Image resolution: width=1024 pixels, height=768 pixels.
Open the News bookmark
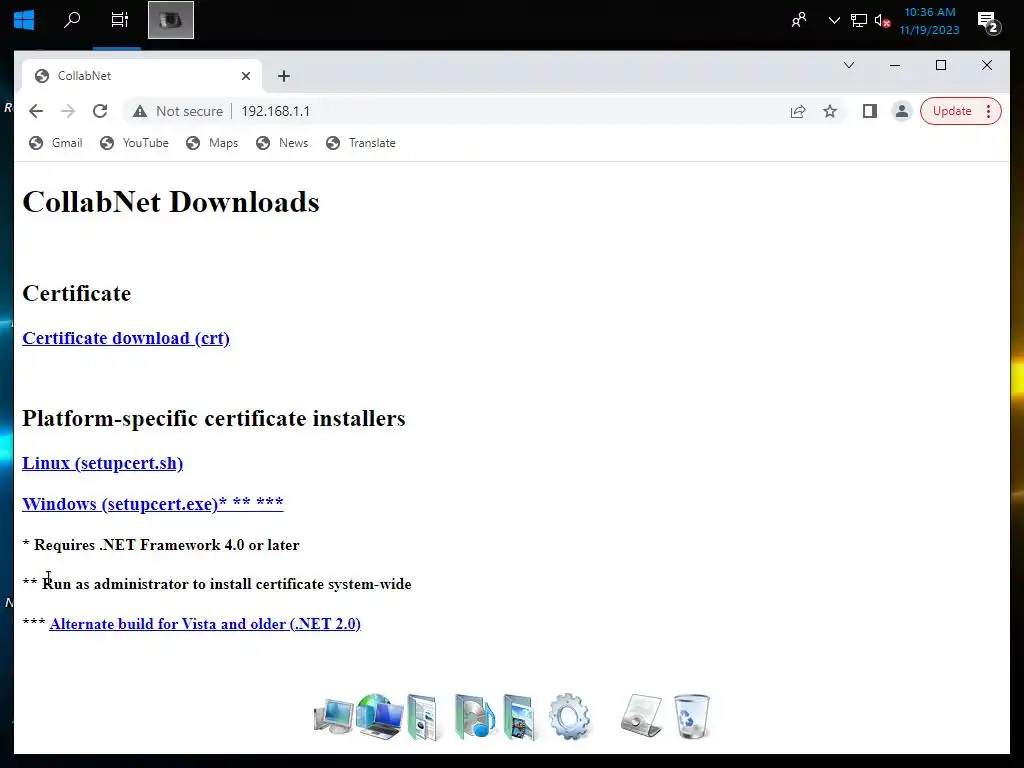coord(282,143)
